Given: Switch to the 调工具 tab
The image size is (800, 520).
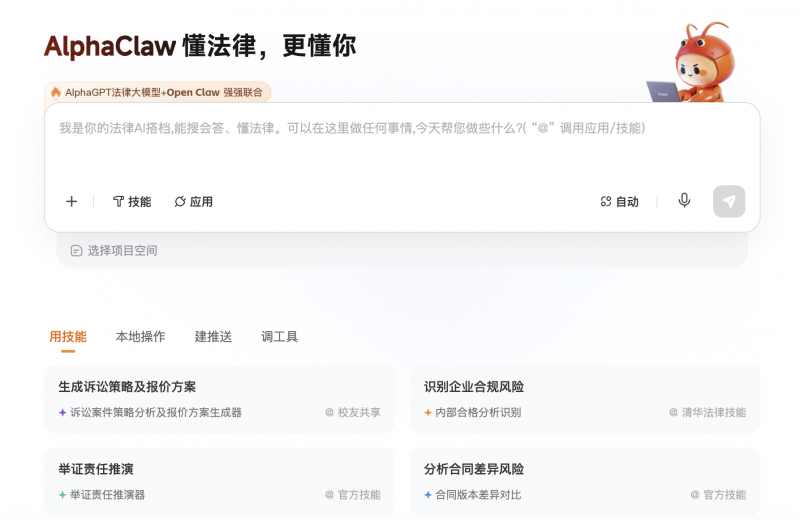Looking at the screenshot, I should pos(279,337).
